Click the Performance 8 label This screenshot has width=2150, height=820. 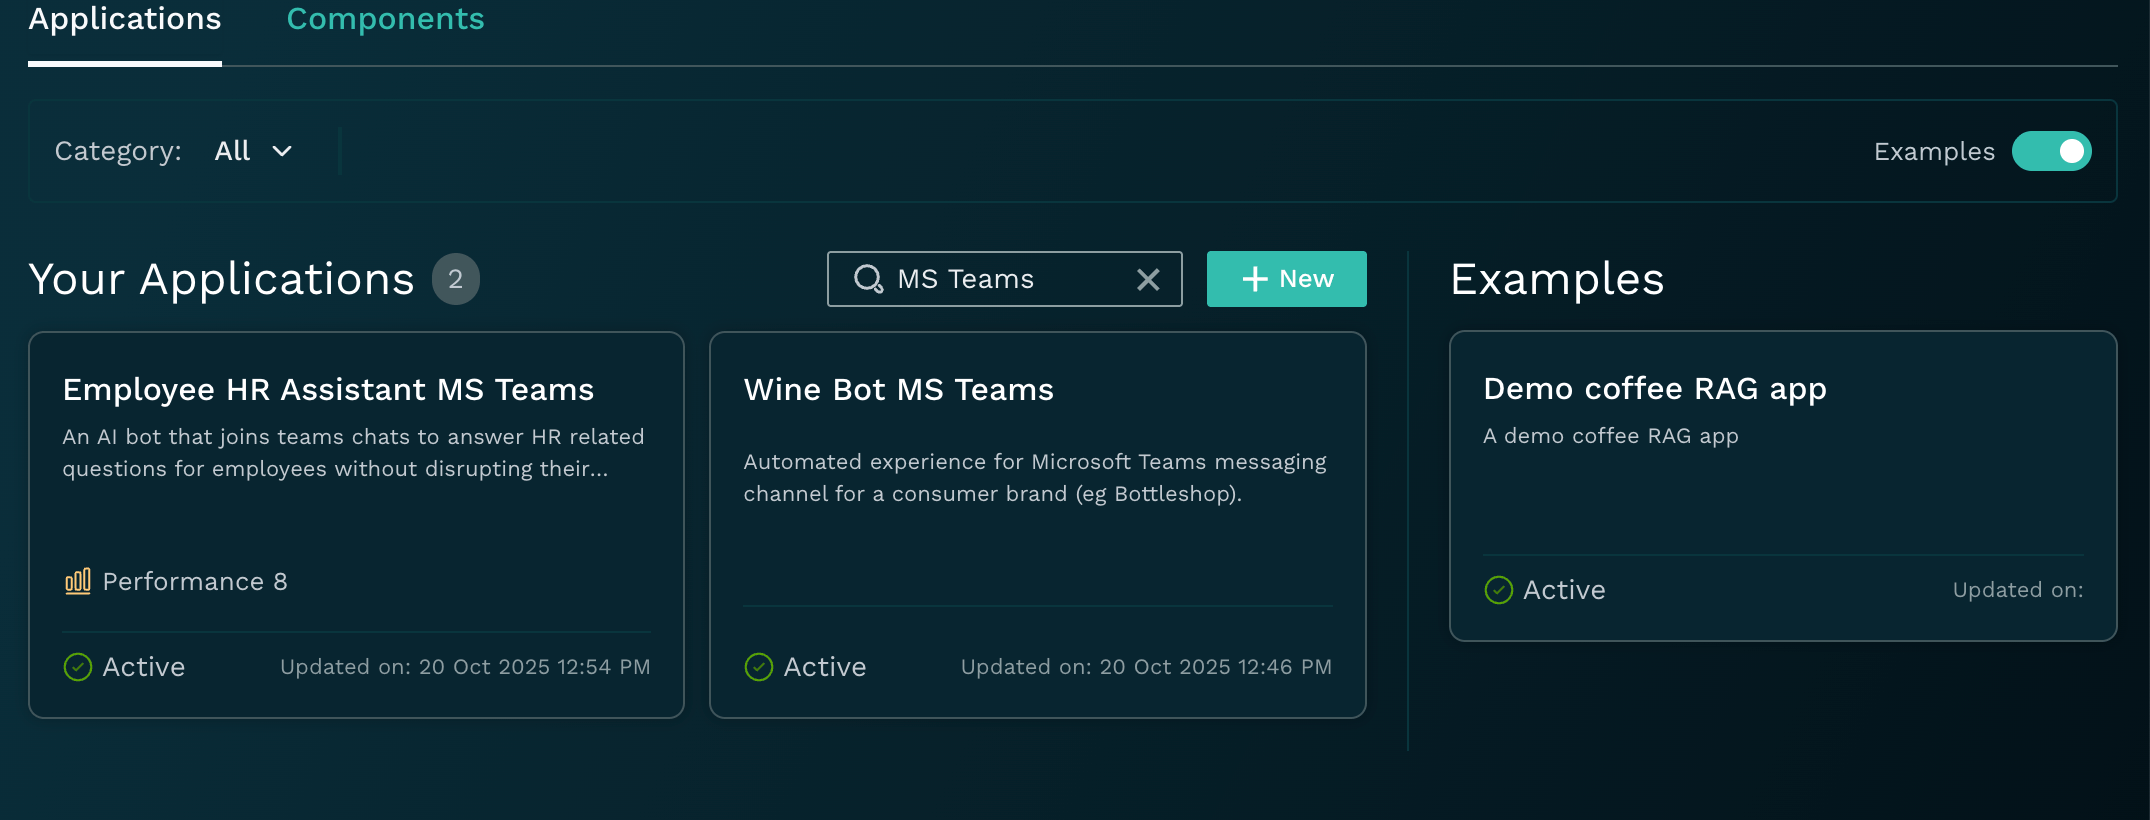click(195, 581)
